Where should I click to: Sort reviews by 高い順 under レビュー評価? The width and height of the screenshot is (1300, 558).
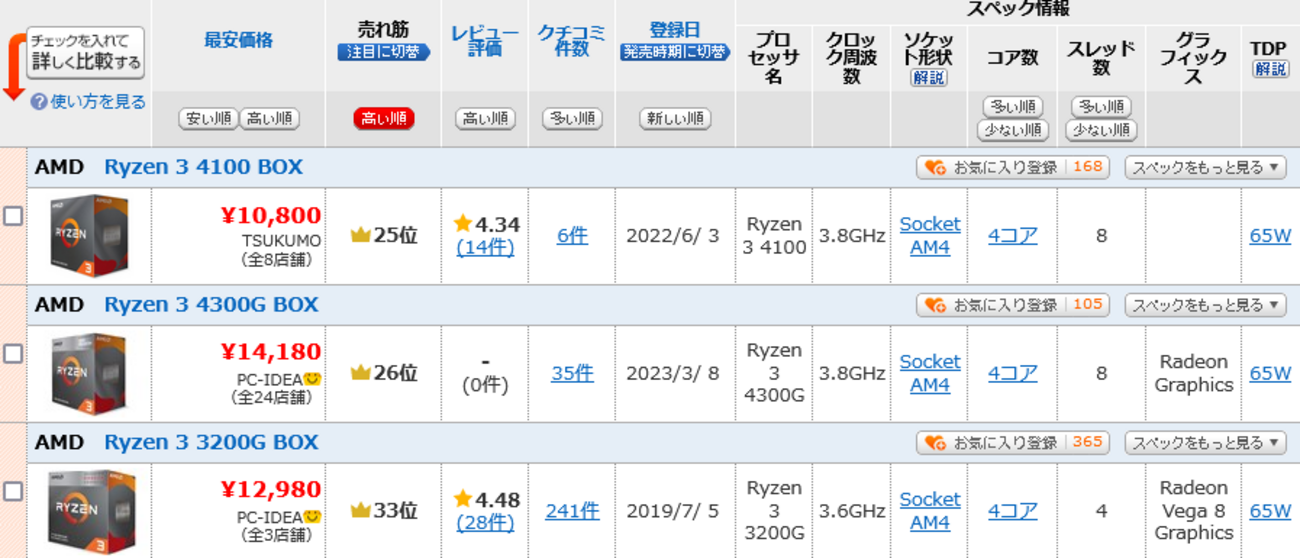[485, 119]
